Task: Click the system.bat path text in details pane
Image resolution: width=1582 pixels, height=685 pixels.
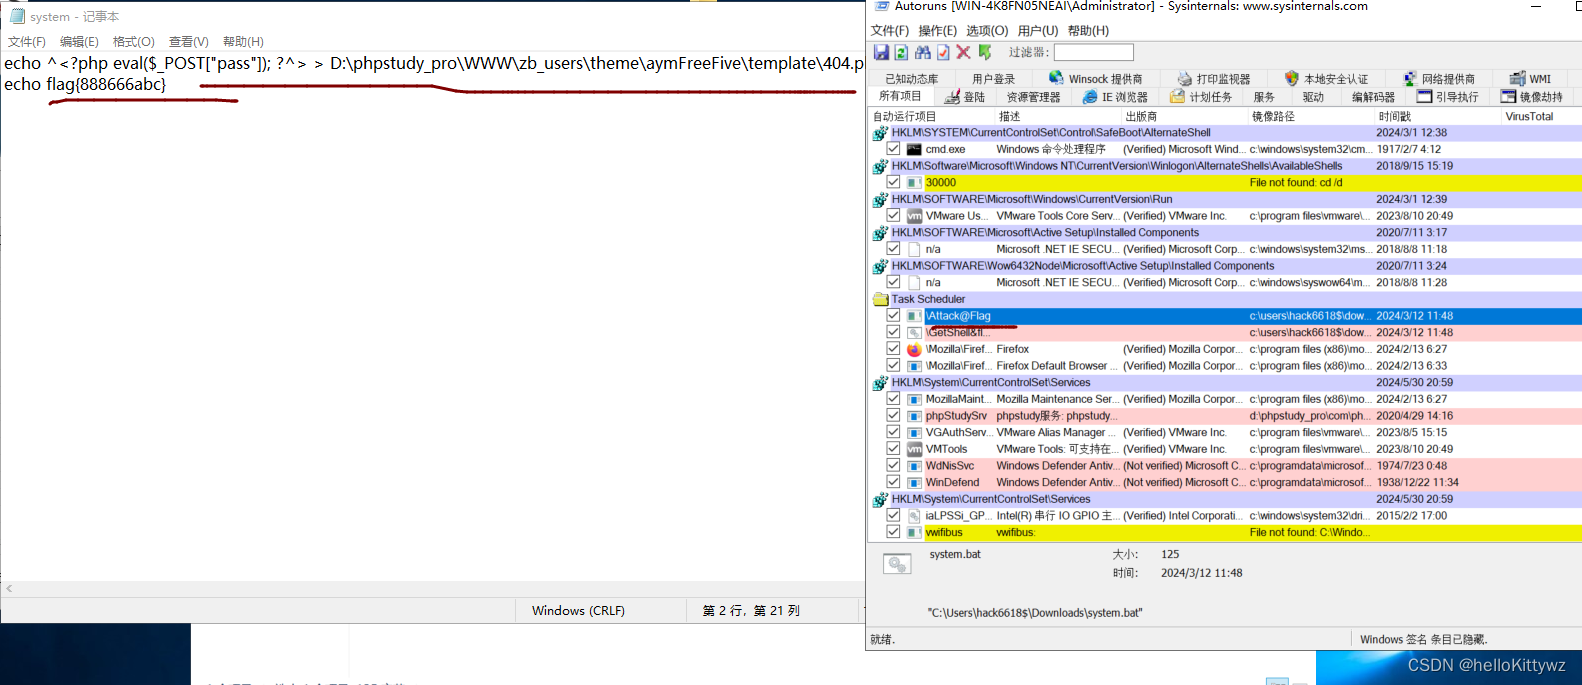Action: pos(1034,612)
